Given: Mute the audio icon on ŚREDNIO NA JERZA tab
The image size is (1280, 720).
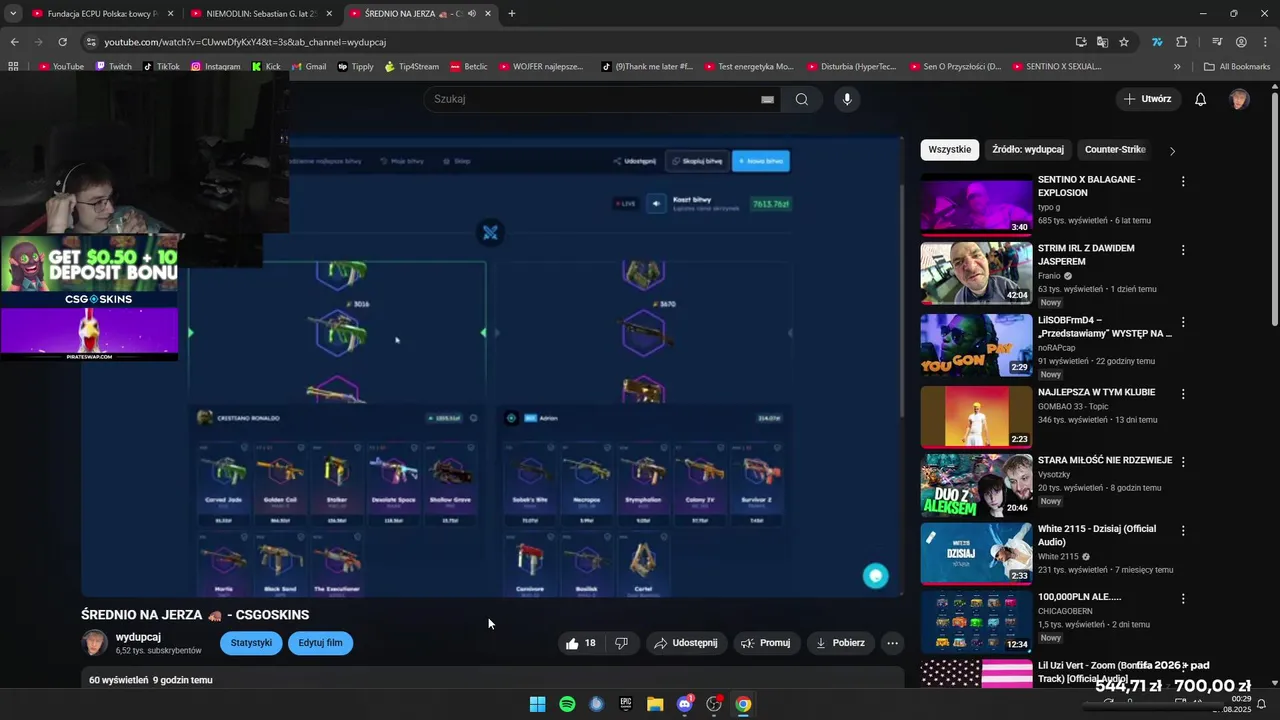Looking at the screenshot, I should pos(471,14).
